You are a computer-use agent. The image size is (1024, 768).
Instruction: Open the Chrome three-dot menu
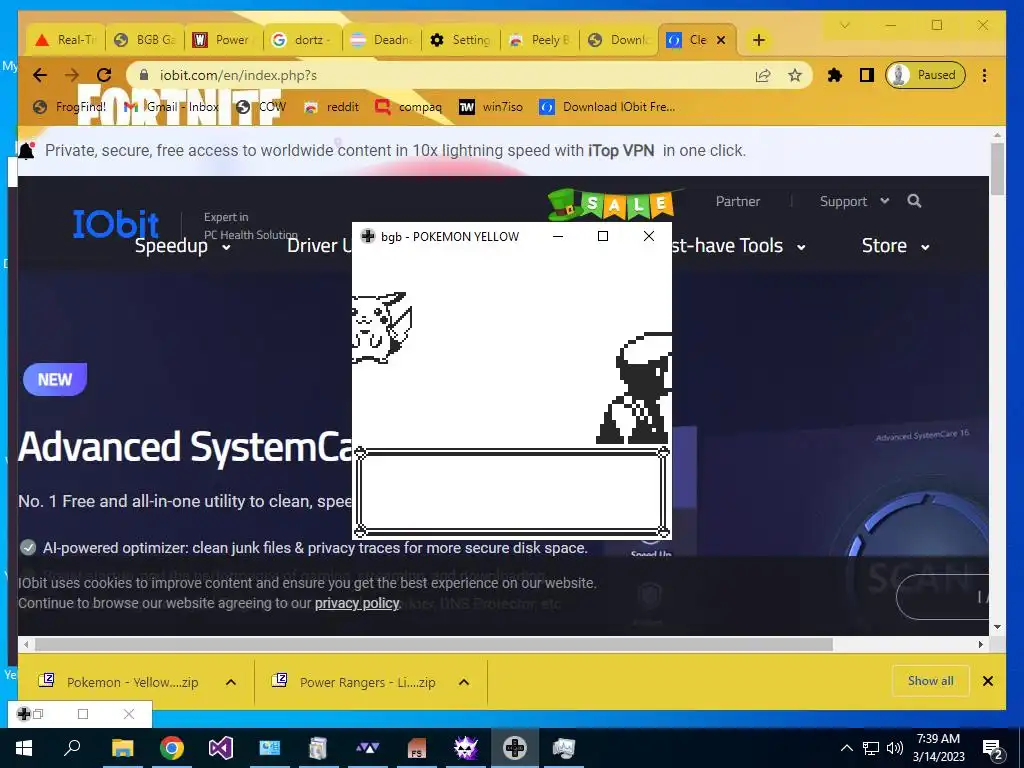[984, 75]
